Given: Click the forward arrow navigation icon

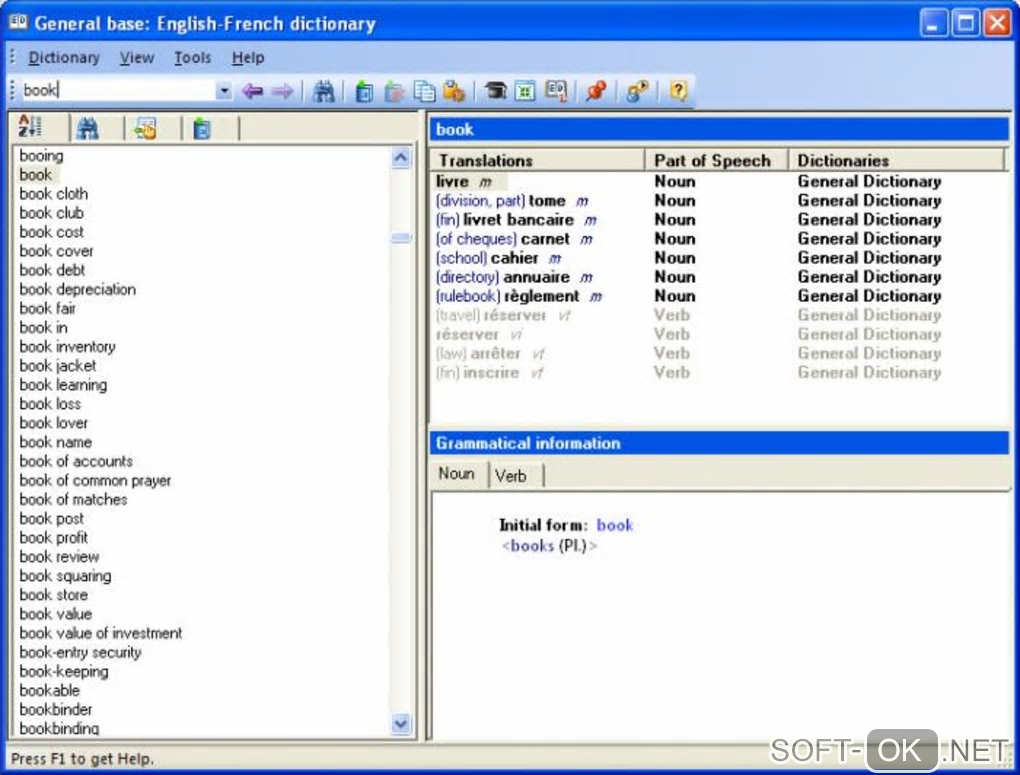Looking at the screenshot, I should [x=282, y=91].
